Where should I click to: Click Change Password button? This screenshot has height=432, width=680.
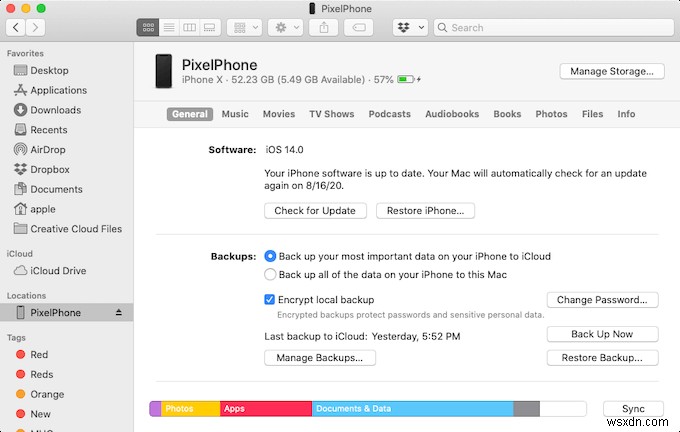[602, 300]
